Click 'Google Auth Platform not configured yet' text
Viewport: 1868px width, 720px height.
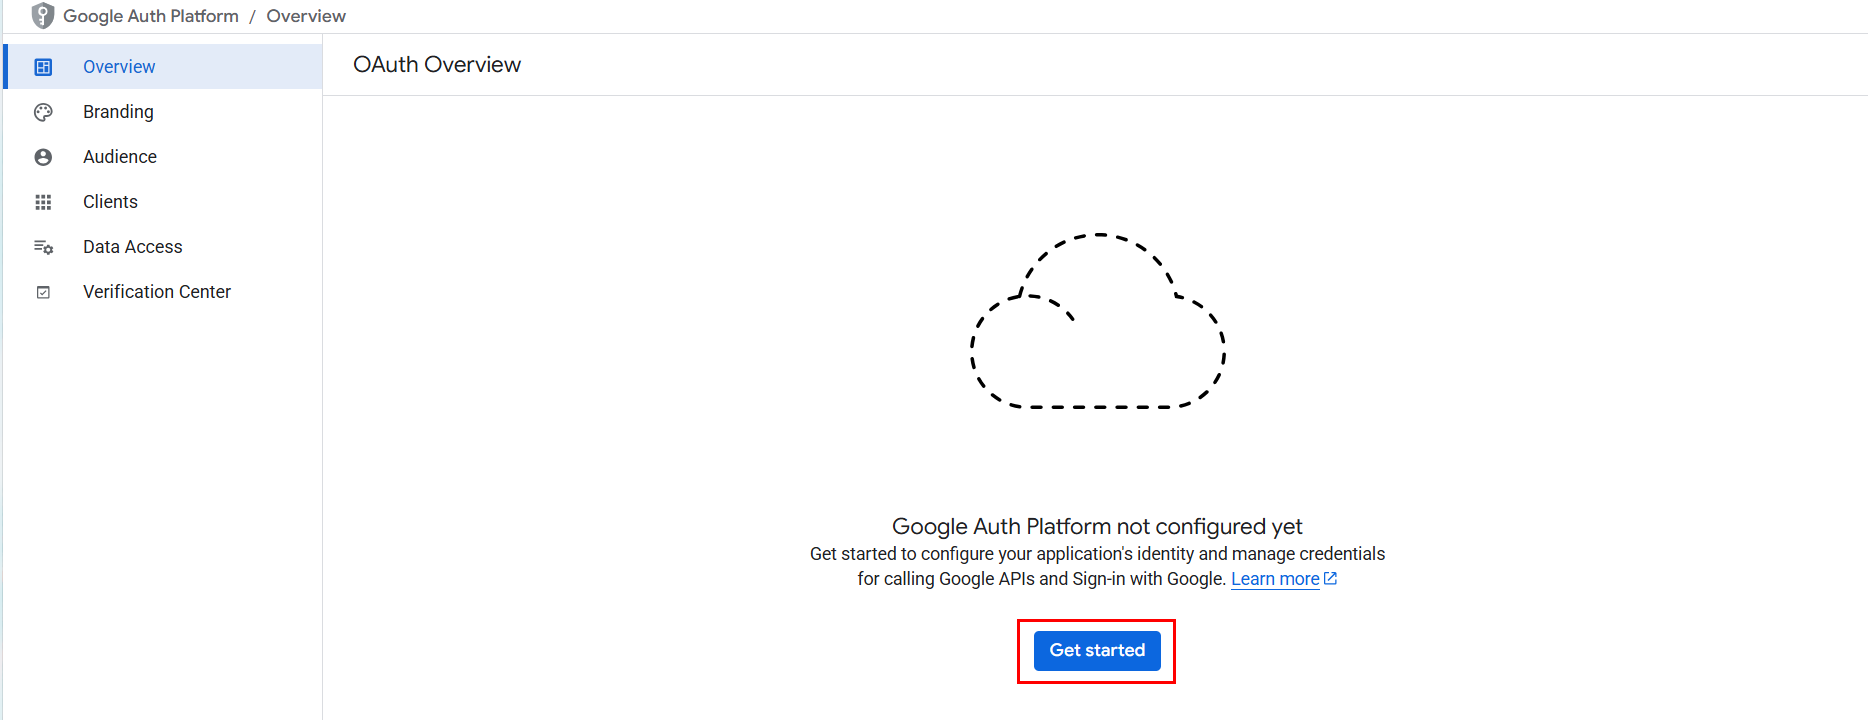[1097, 526]
